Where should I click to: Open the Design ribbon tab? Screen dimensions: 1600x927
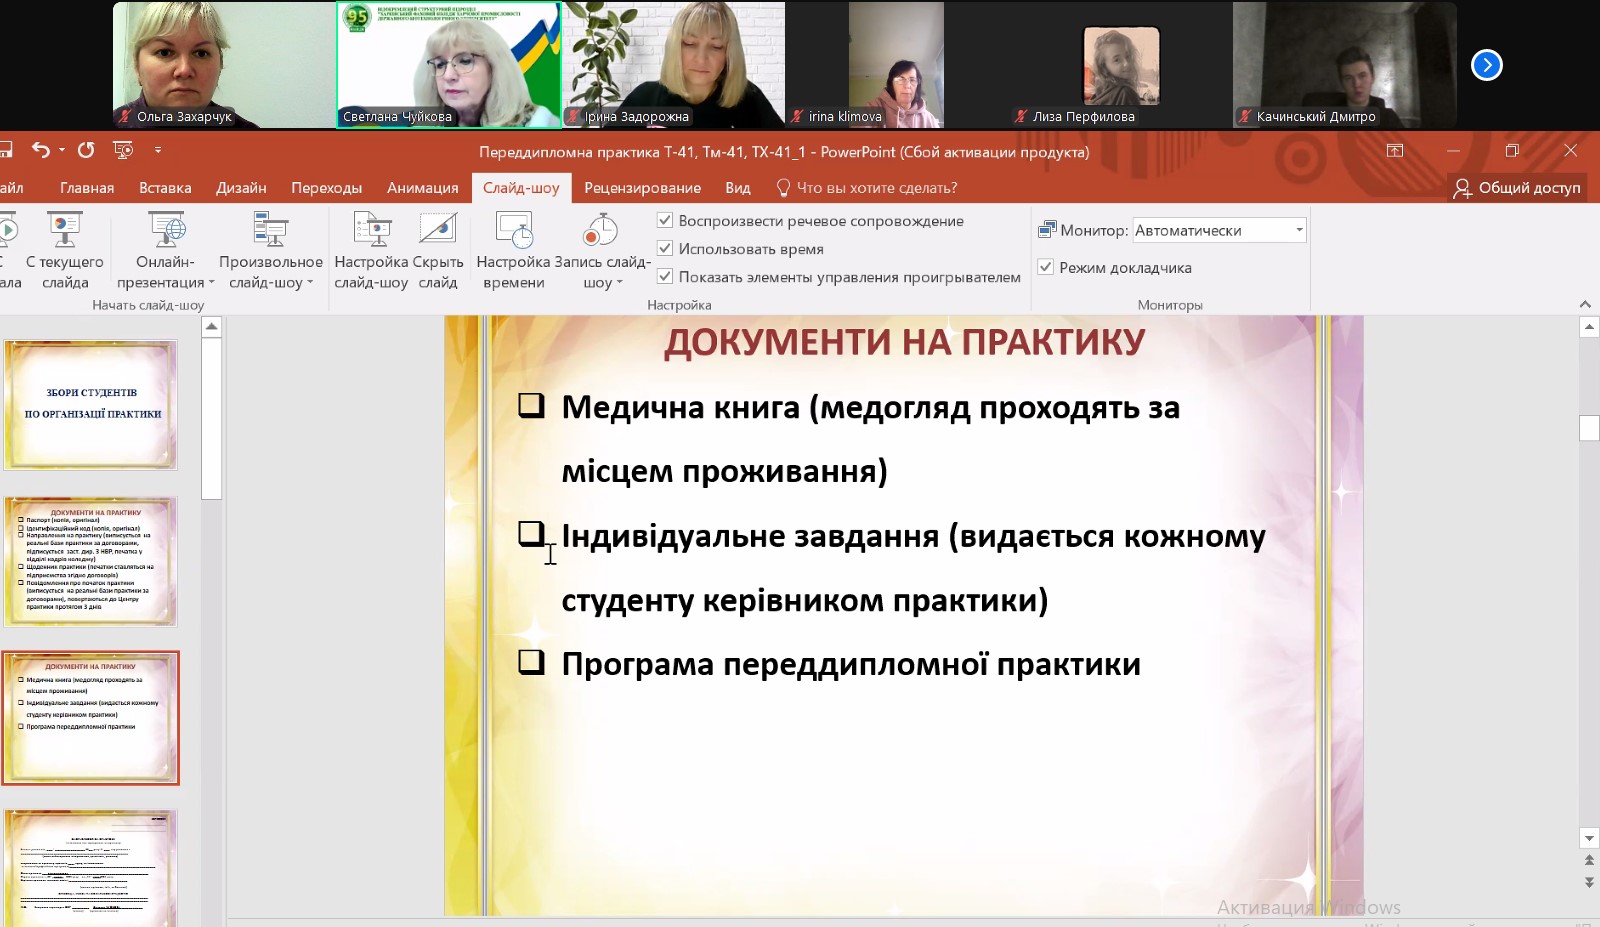[241, 188]
